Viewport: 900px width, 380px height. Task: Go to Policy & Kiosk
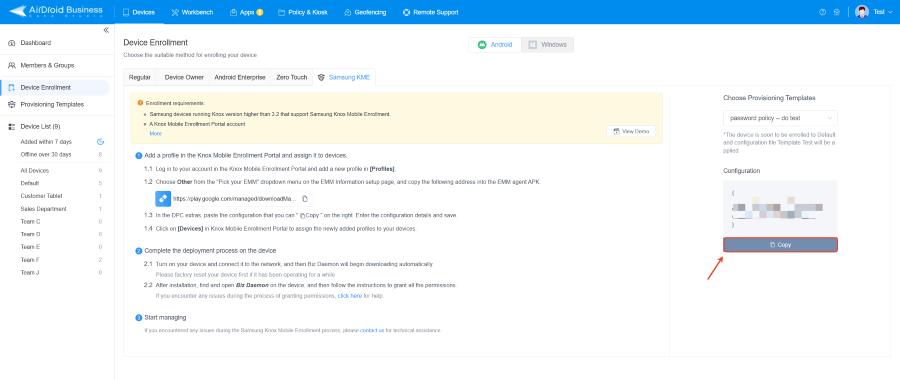point(302,12)
